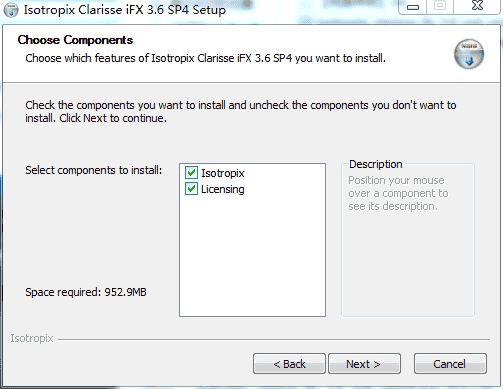This screenshot has height=389, width=503.
Task: Click the 'Select components to install' label
Action: pos(94,170)
